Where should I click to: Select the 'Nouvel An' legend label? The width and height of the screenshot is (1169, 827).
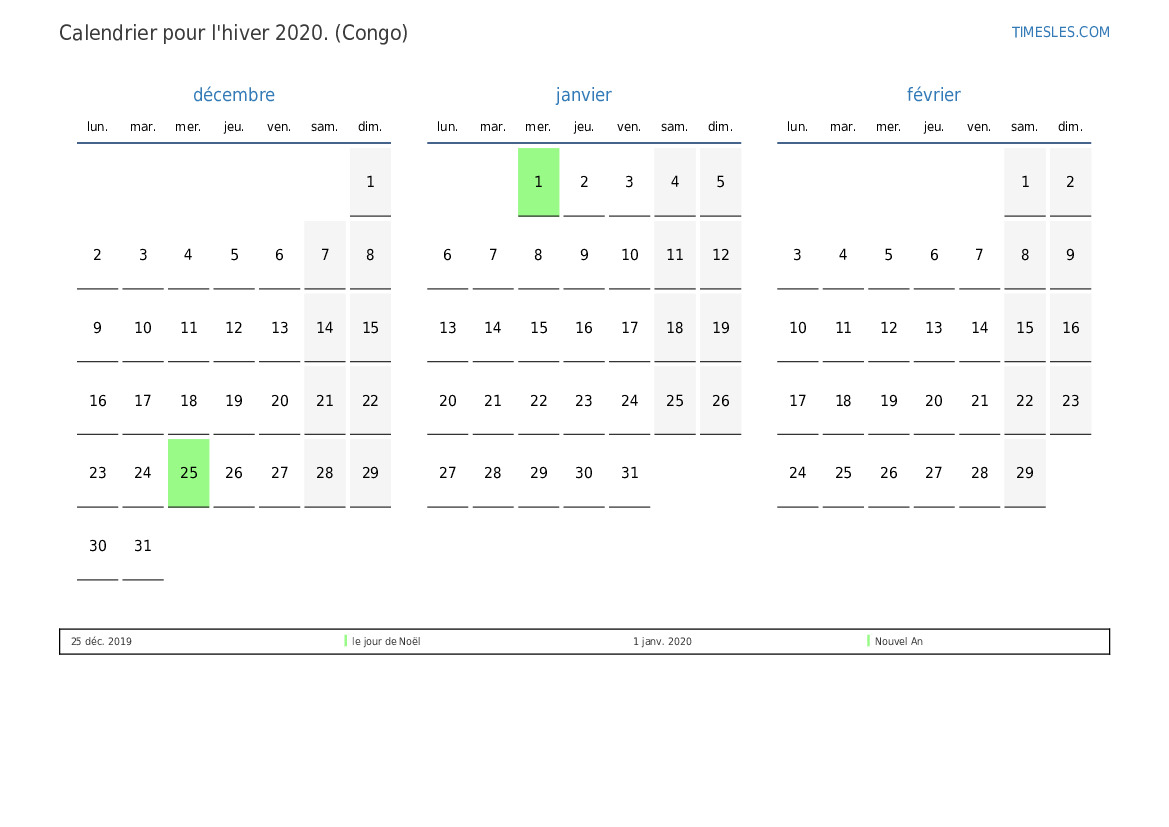click(x=899, y=642)
